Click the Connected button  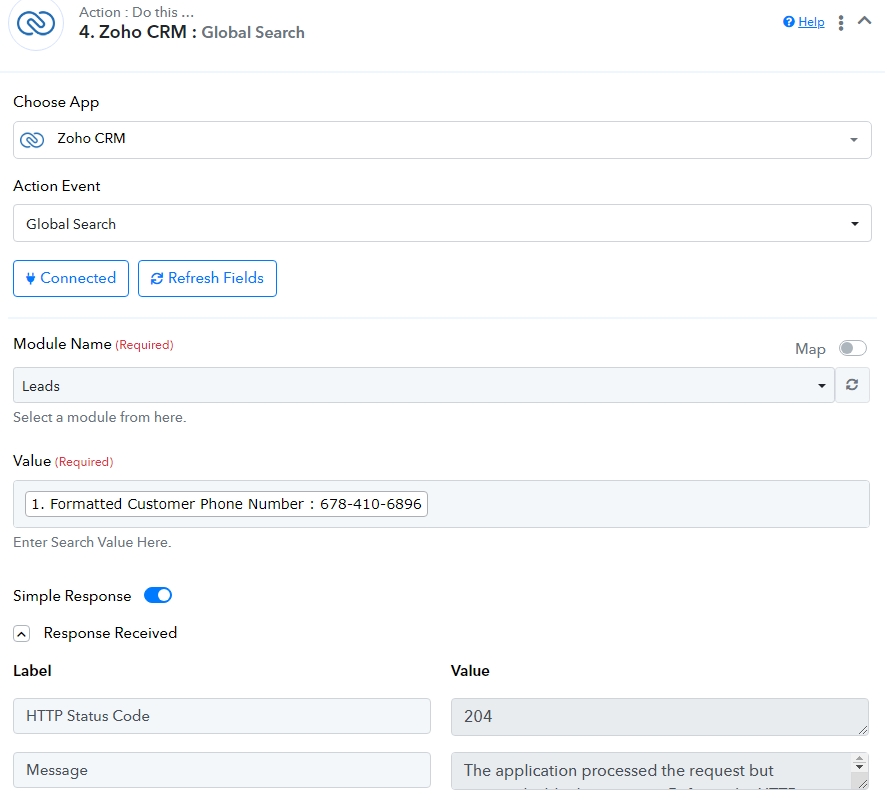point(71,278)
